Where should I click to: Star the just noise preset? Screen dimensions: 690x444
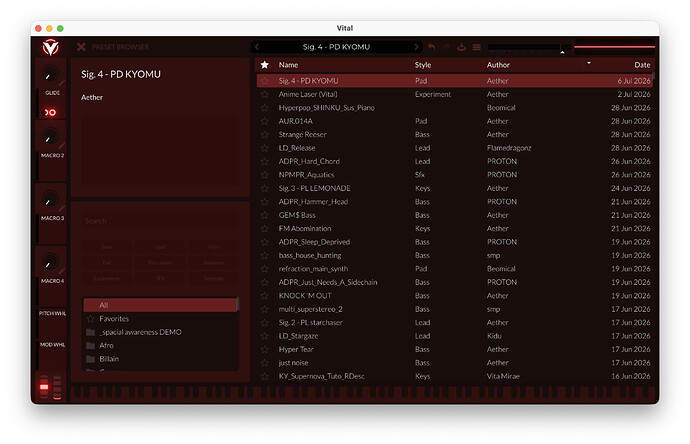(264, 363)
